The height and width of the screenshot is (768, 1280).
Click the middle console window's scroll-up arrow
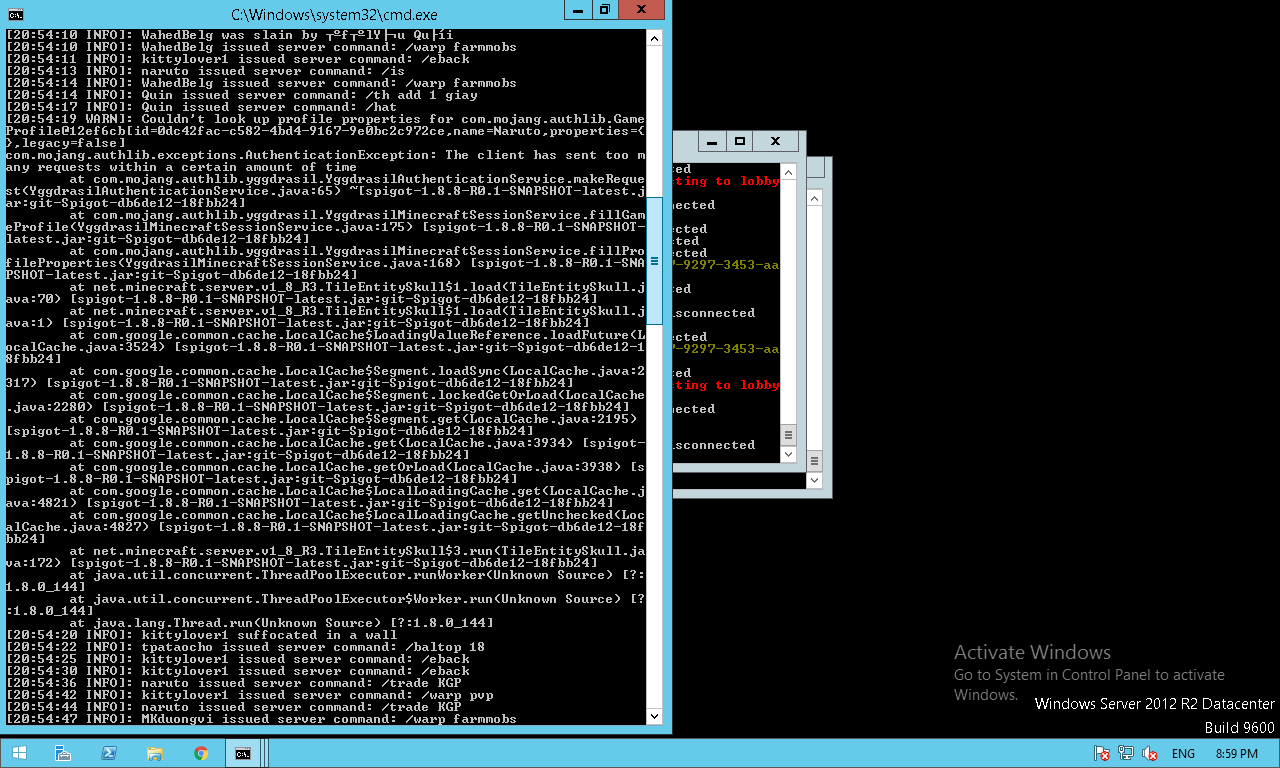(x=788, y=172)
